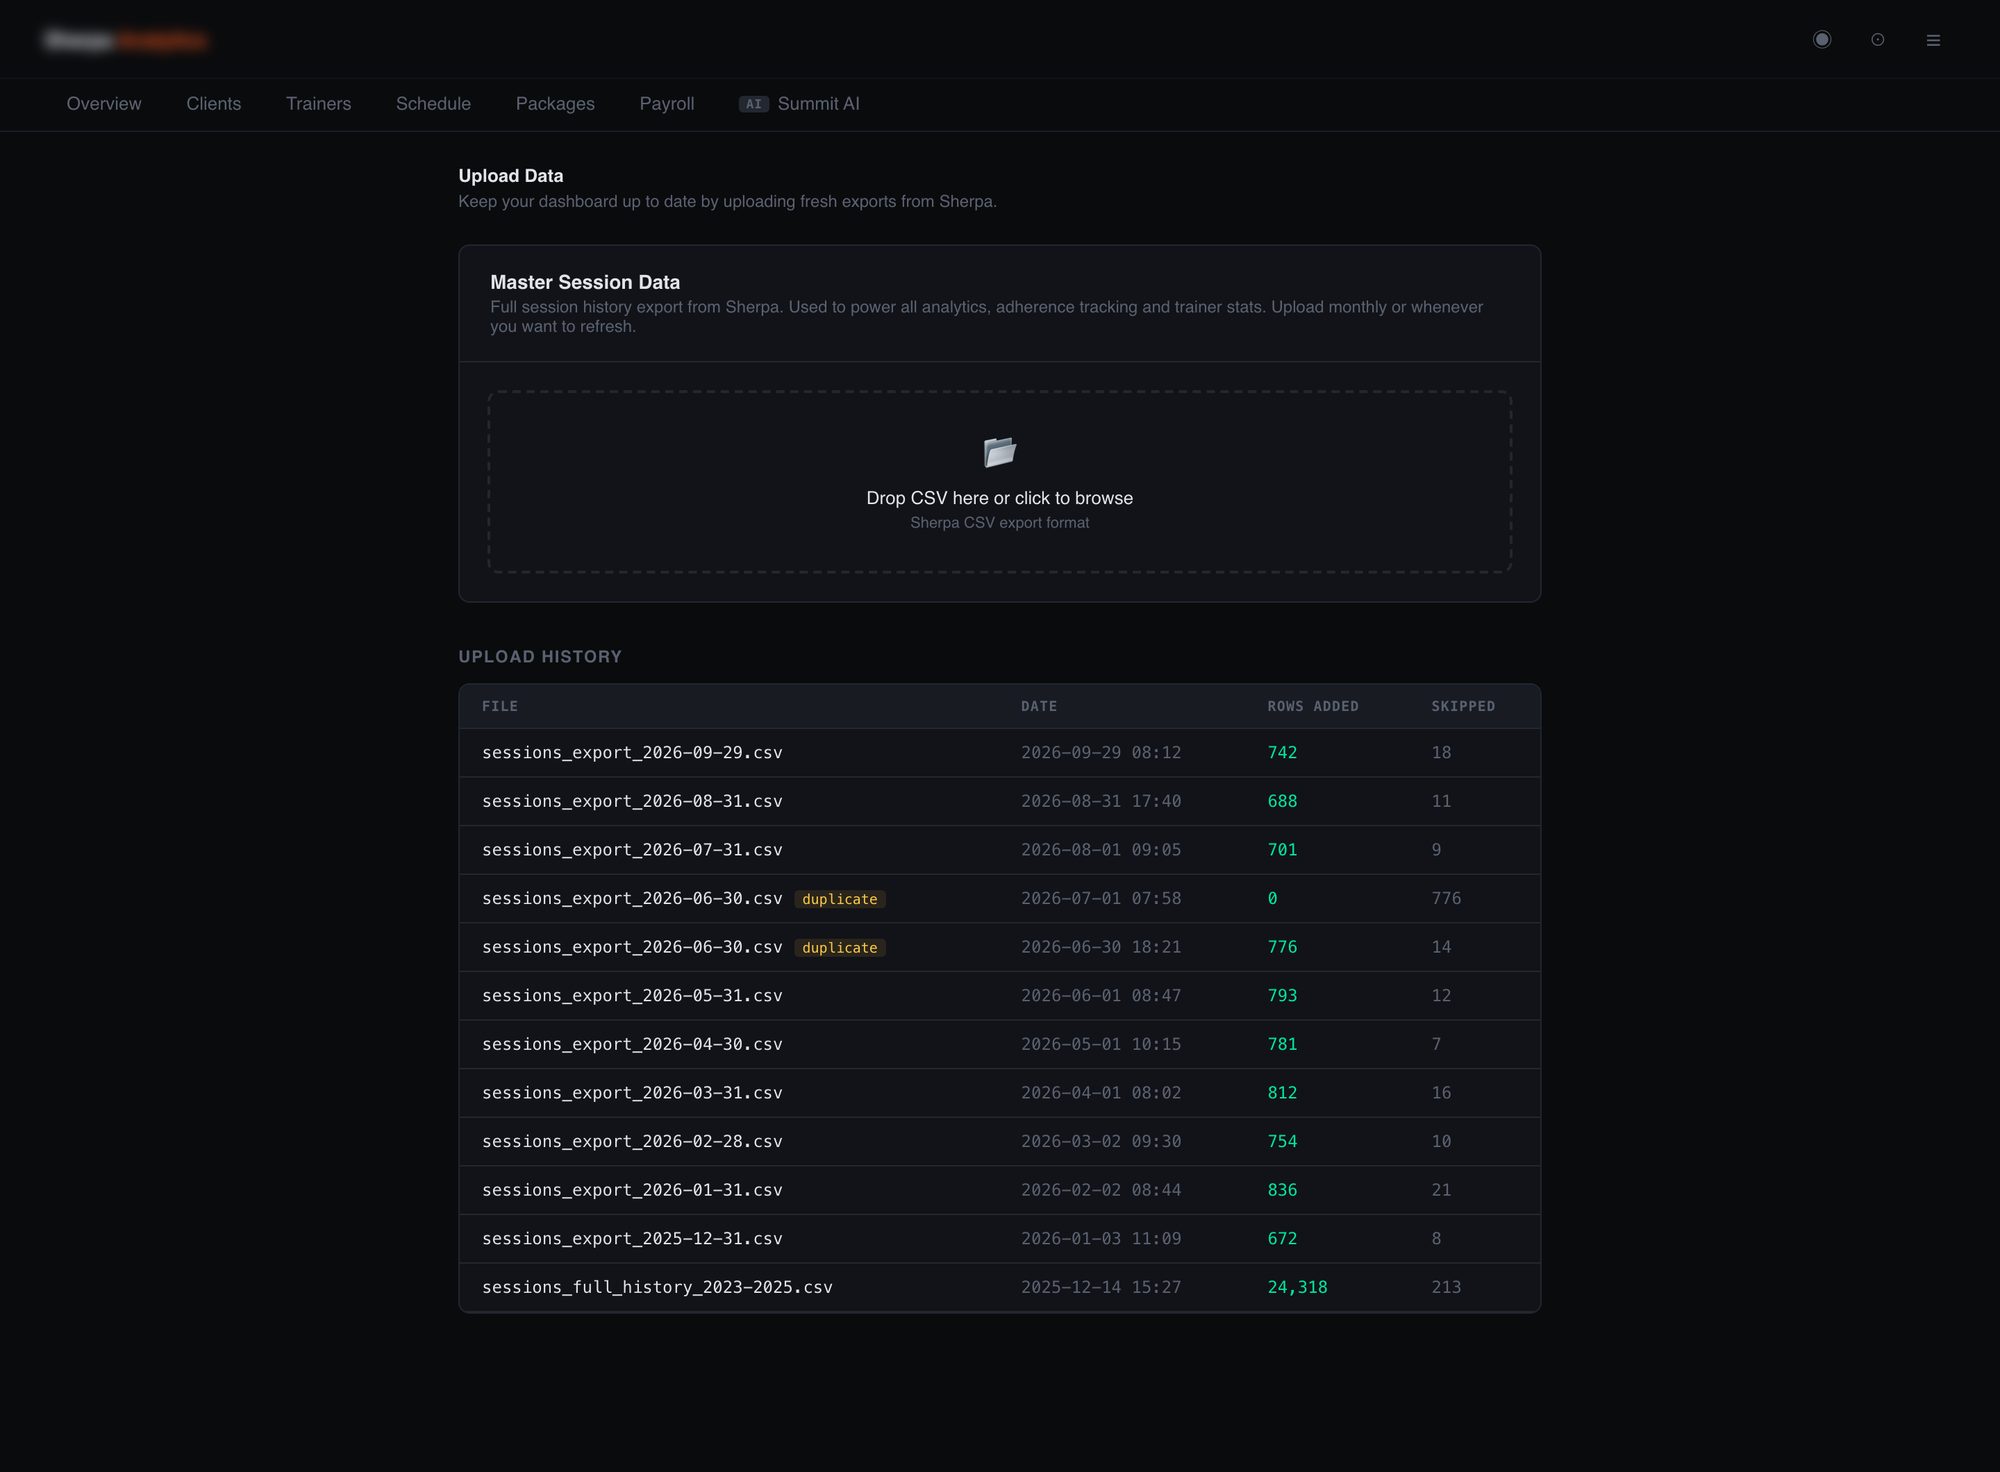Select sessions_export_2026-04-30.csv file name
Viewport: 2000px width, 1472px height.
point(632,1045)
